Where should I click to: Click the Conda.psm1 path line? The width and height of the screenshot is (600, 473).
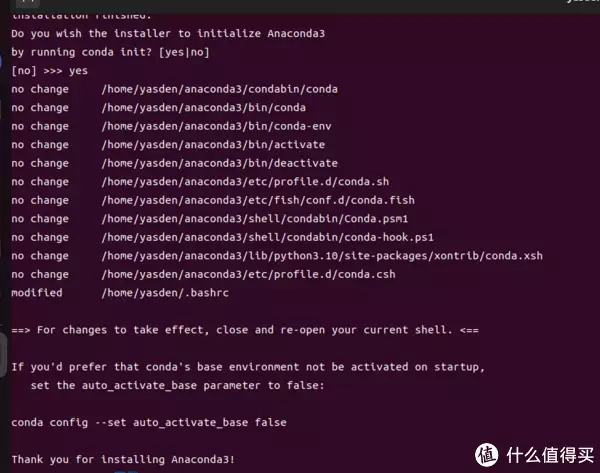(x=255, y=219)
